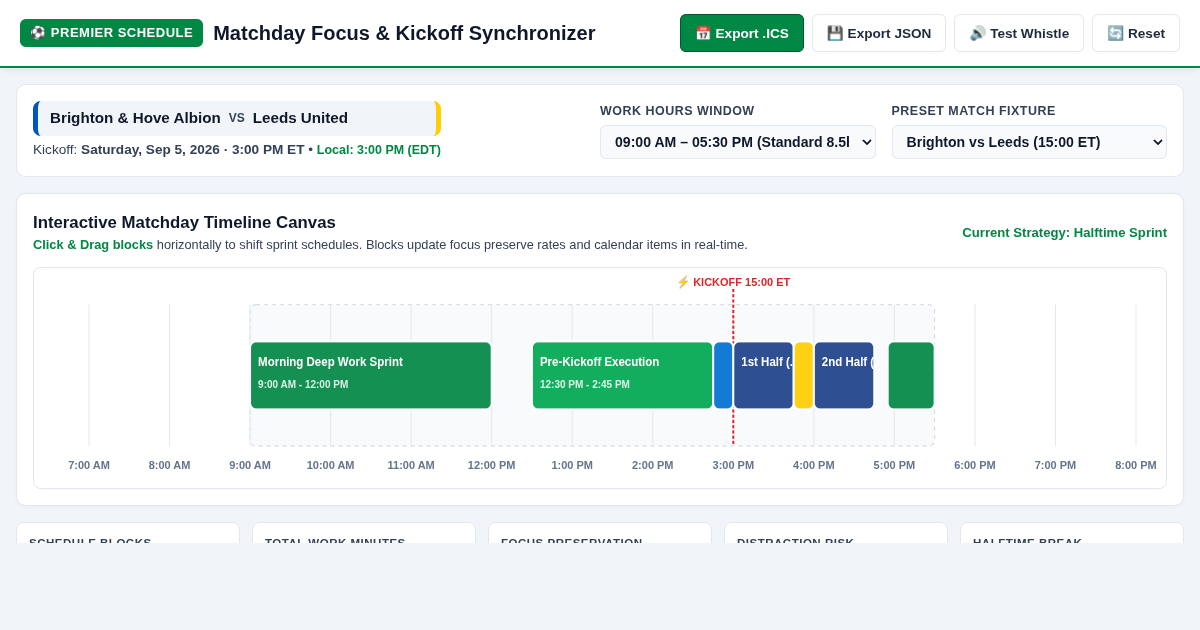The width and height of the screenshot is (1200, 630).
Task: Click the Local: 3:00 PM (EDT) text
Action: [379, 150]
